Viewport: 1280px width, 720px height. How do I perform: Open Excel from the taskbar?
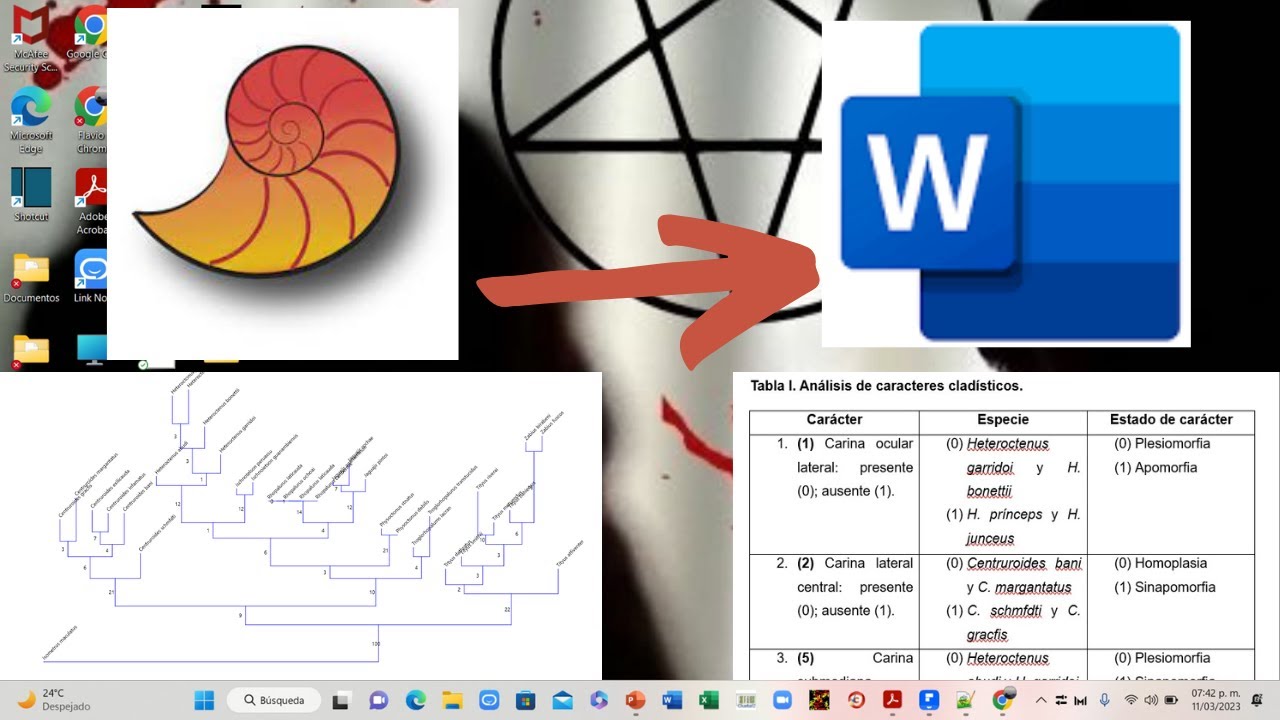[708, 700]
